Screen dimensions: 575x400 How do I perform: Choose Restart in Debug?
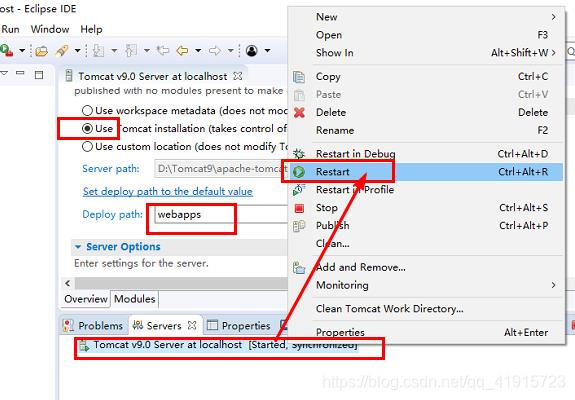(427, 154)
